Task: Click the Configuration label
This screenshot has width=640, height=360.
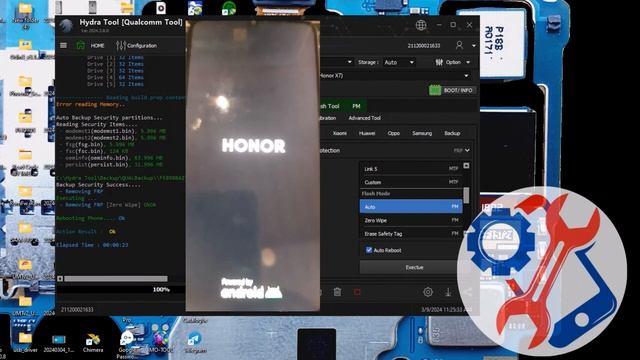Action: point(142,46)
